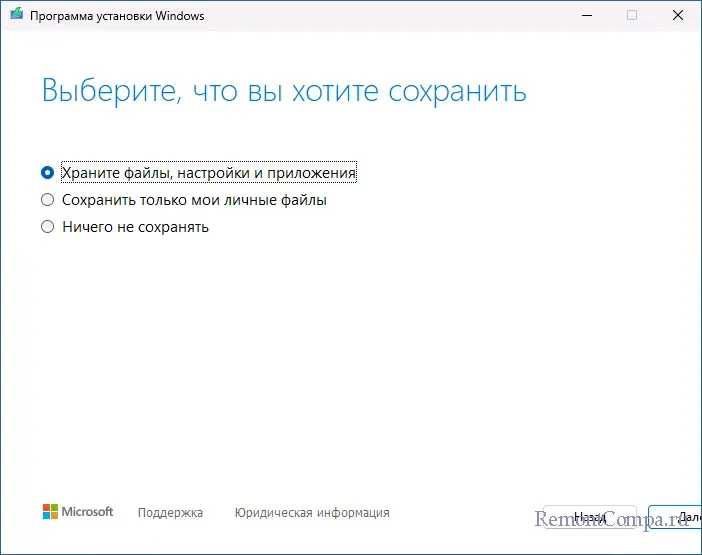Select the "Ничего не сохранять" radio button

47,227
